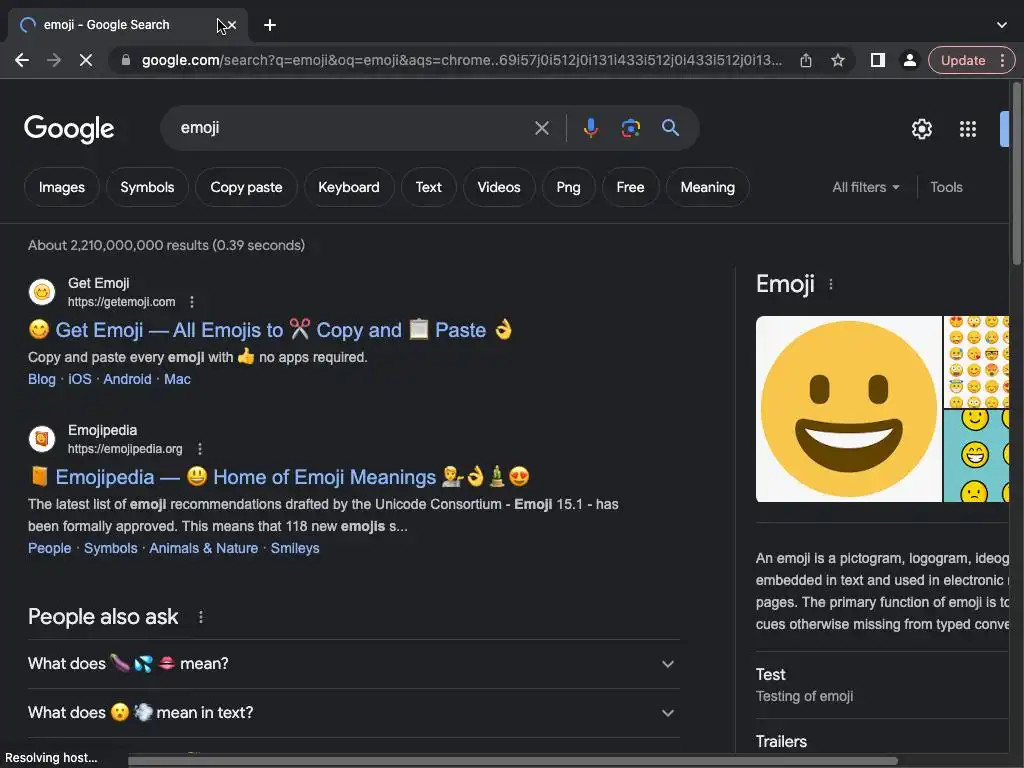Open the Chrome profile avatar
This screenshot has width=1024, height=768.
(909, 60)
